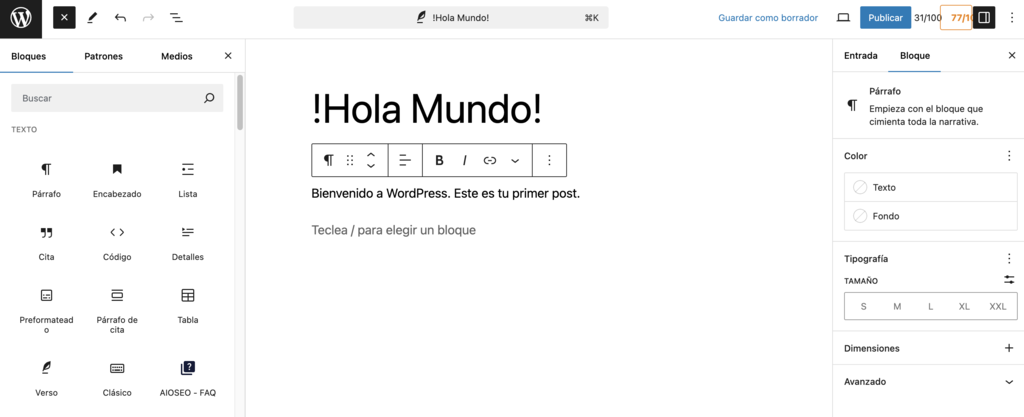
Task: Switch to the Patrones tab
Action: [x=103, y=56]
